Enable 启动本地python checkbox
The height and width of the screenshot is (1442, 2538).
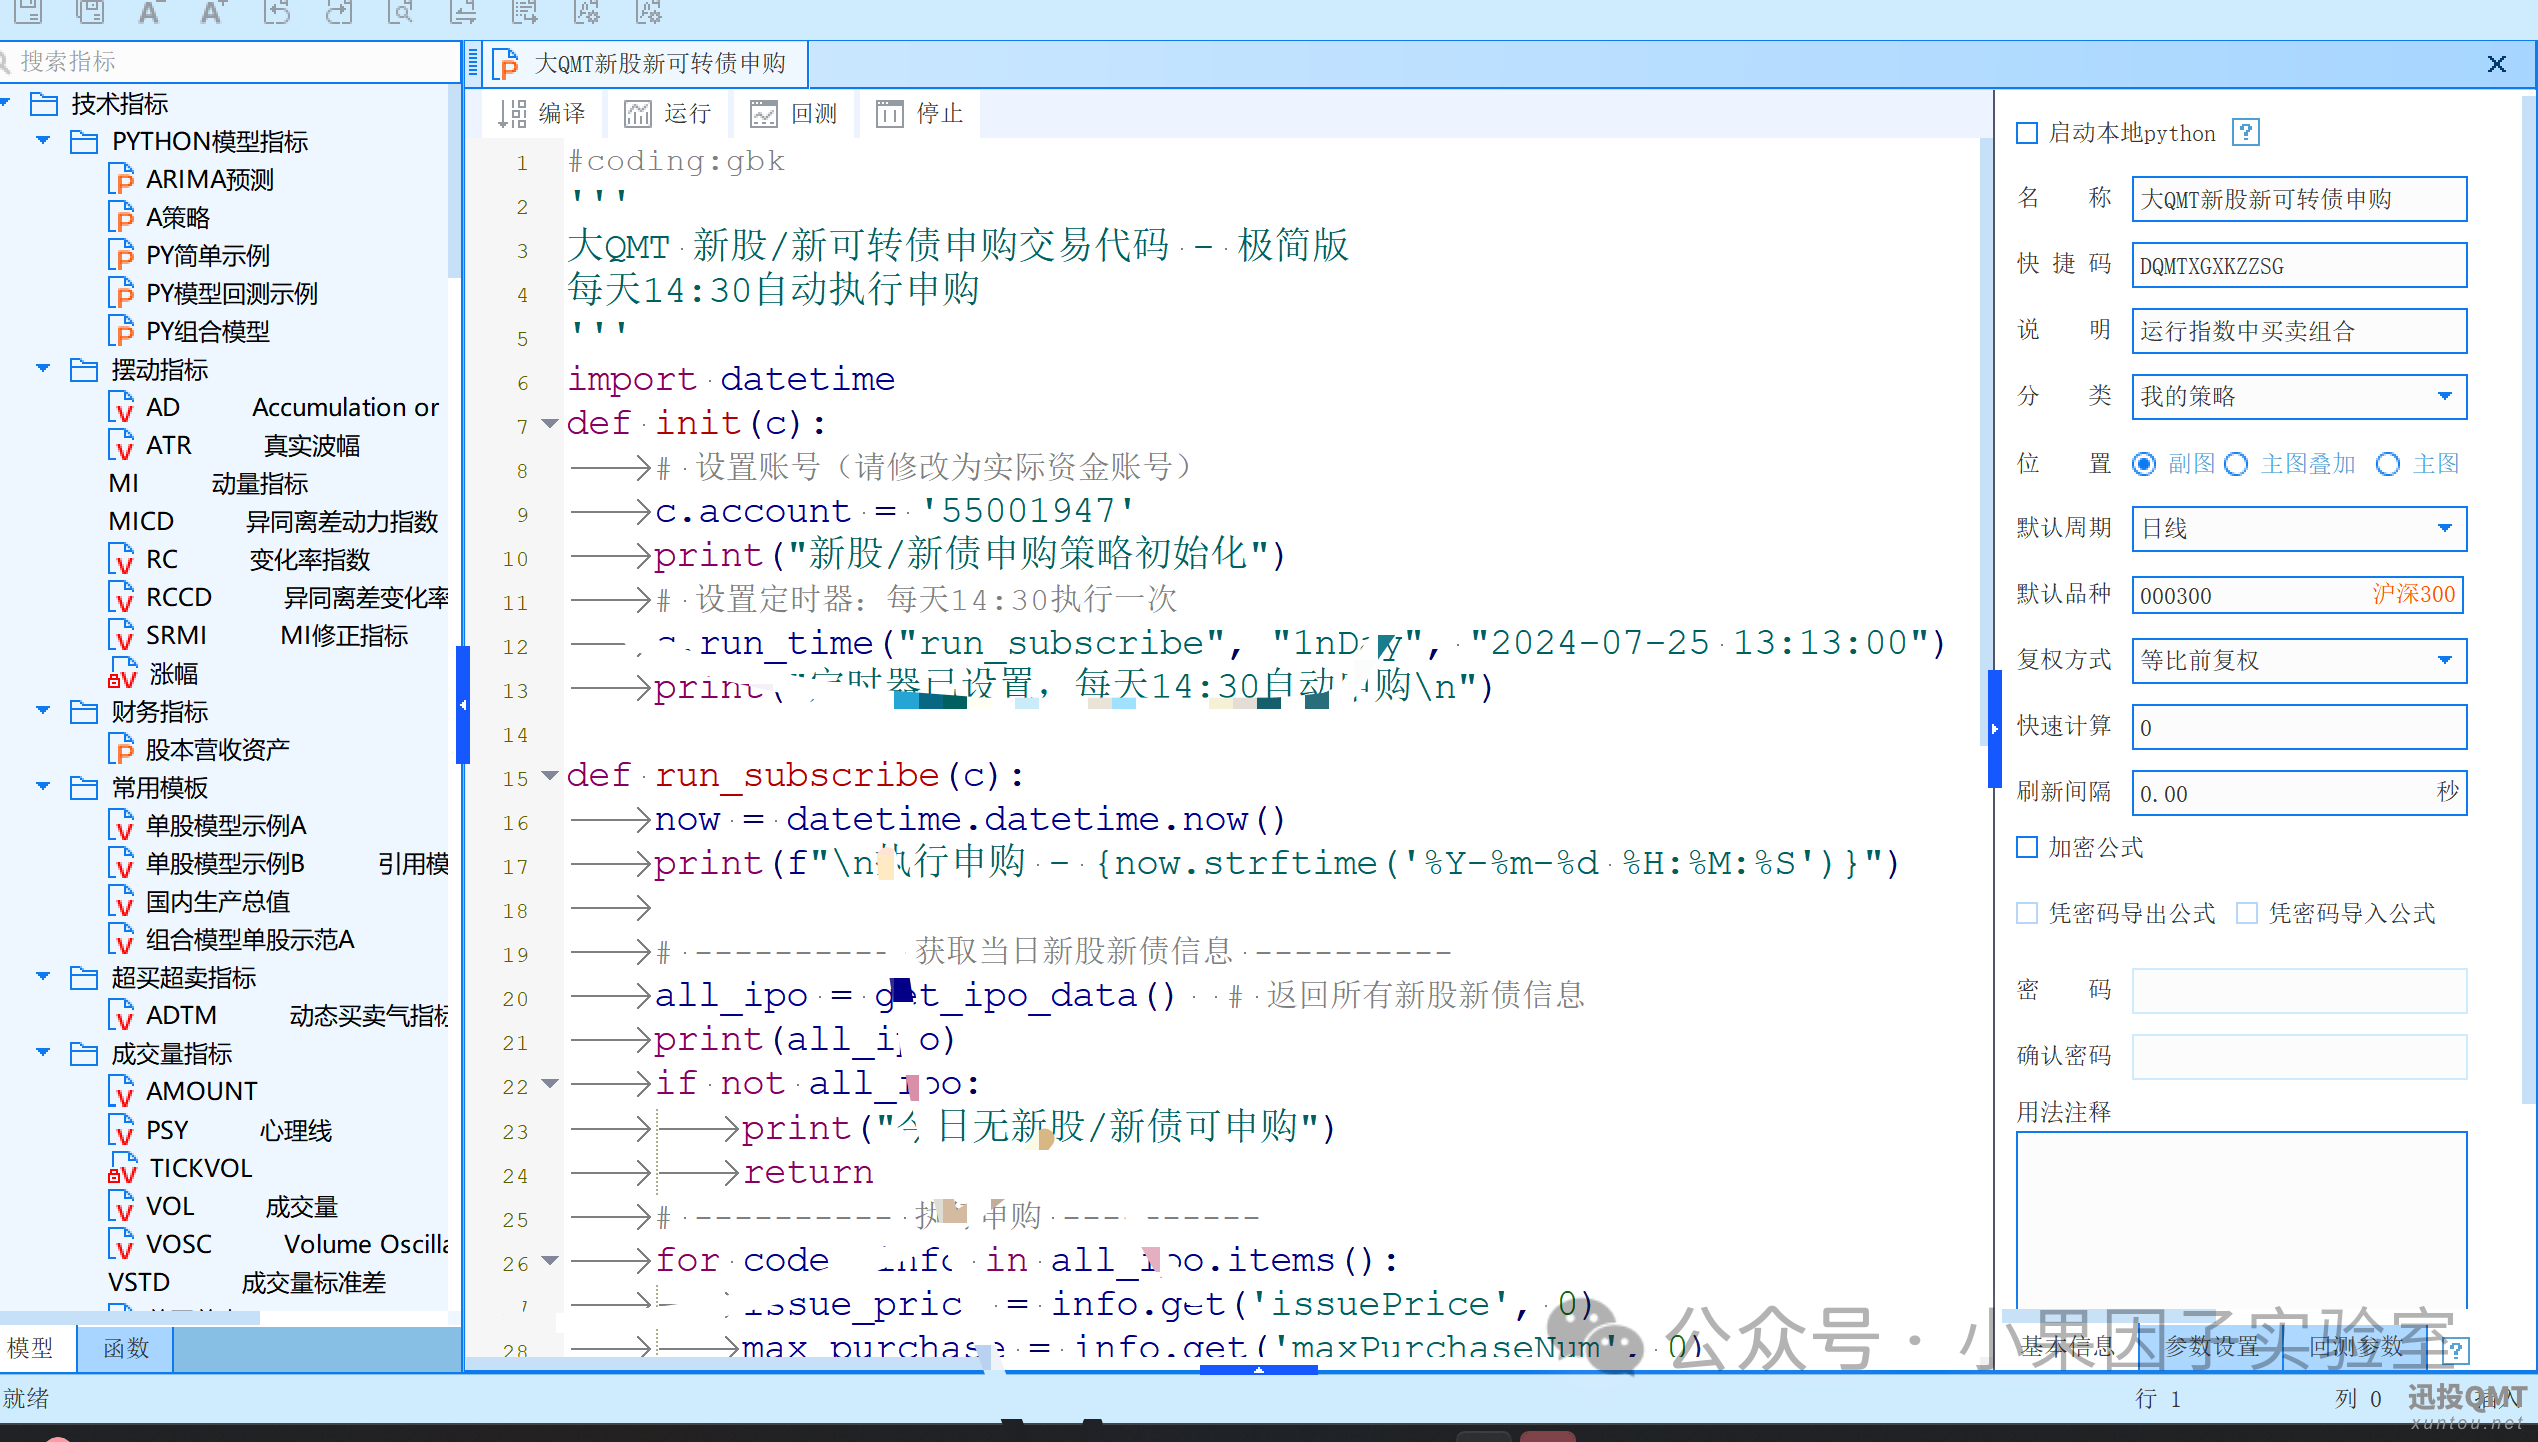(2027, 133)
